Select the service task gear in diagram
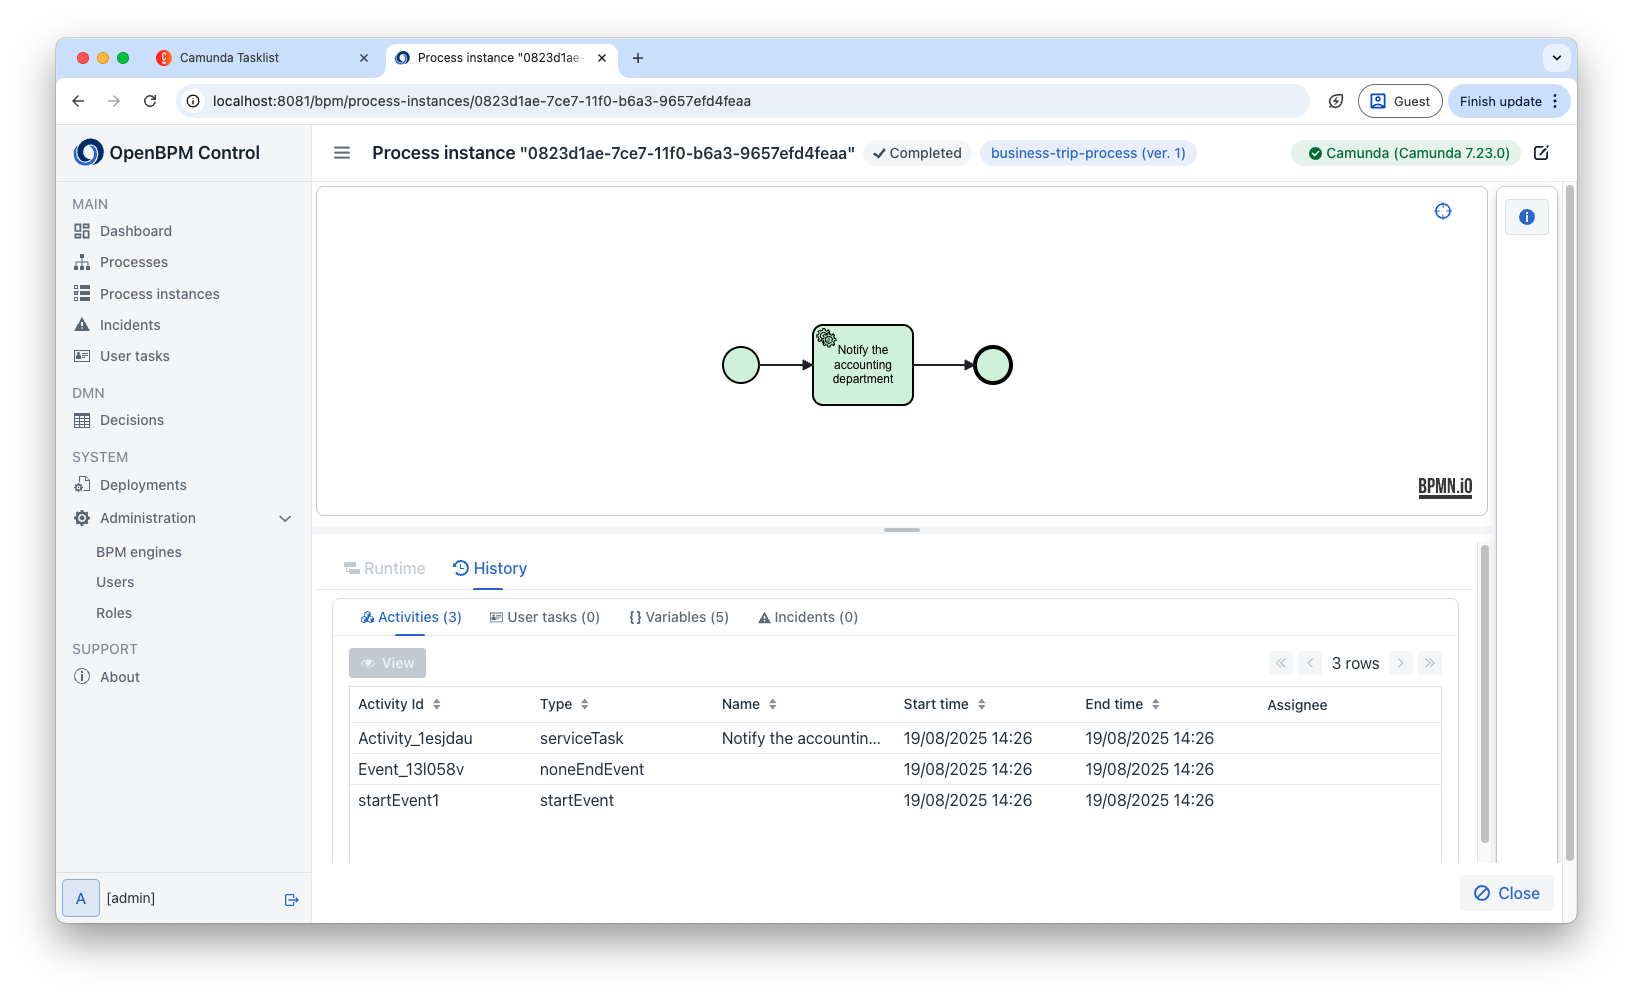The height and width of the screenshot is (997, 1633). pos(826,338)
